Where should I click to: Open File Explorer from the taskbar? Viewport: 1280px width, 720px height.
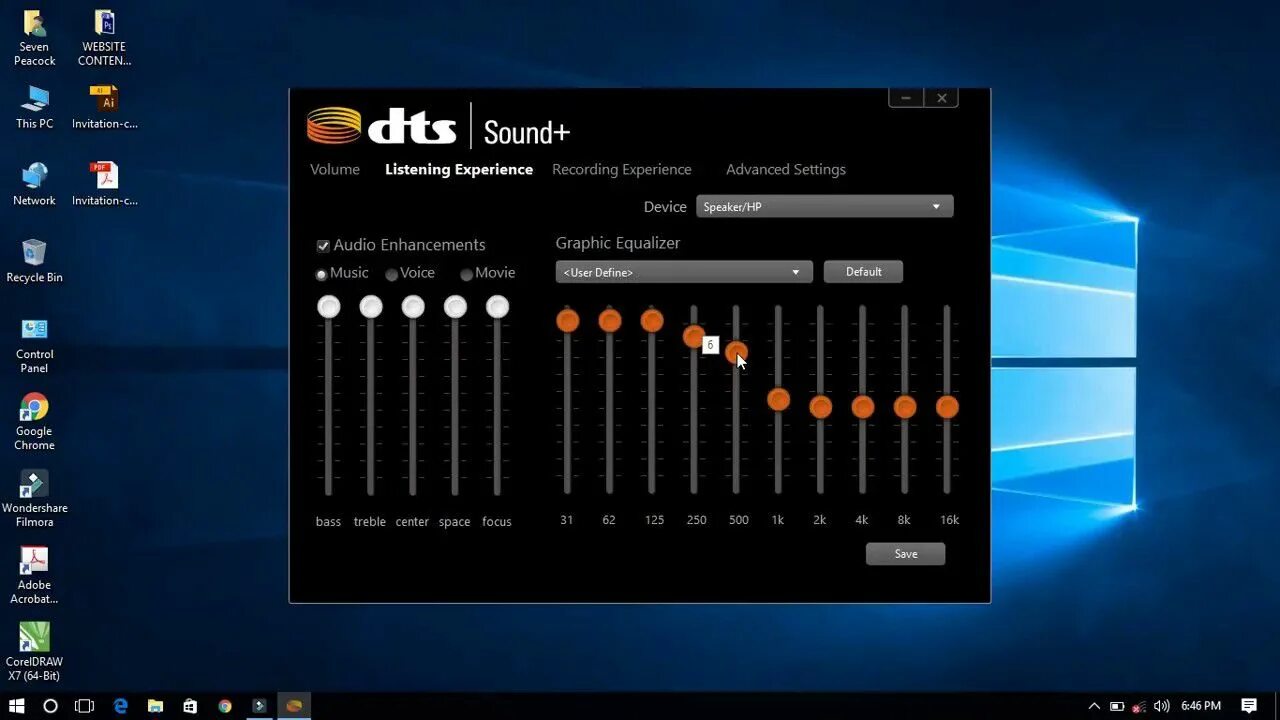click(155, 706)
